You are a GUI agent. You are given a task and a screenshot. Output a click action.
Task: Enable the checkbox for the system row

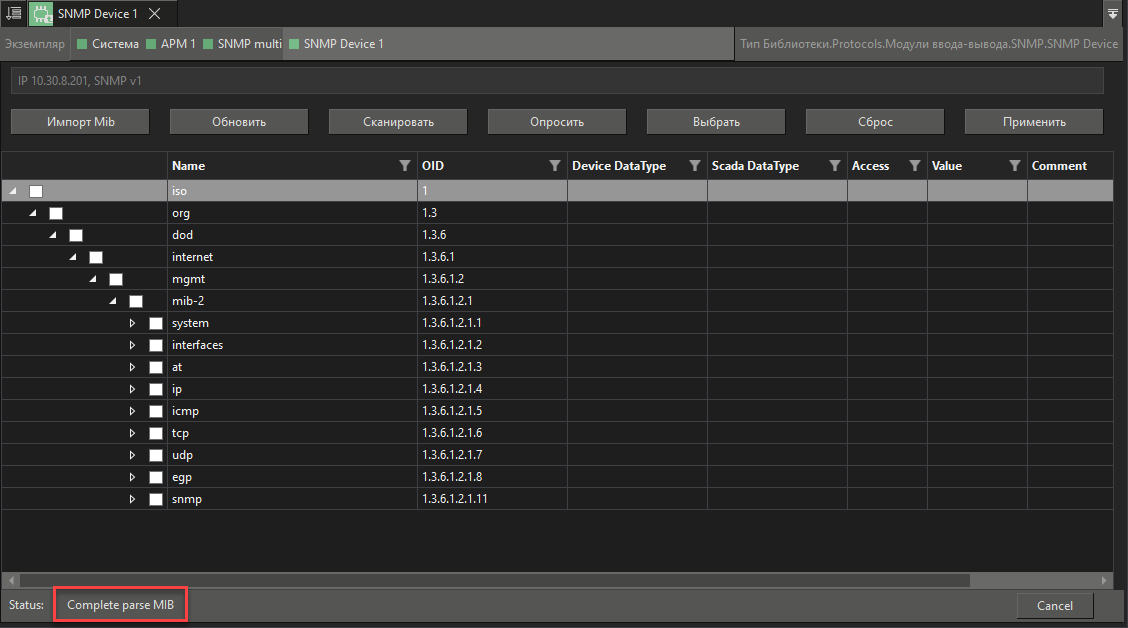coord(155,322)
